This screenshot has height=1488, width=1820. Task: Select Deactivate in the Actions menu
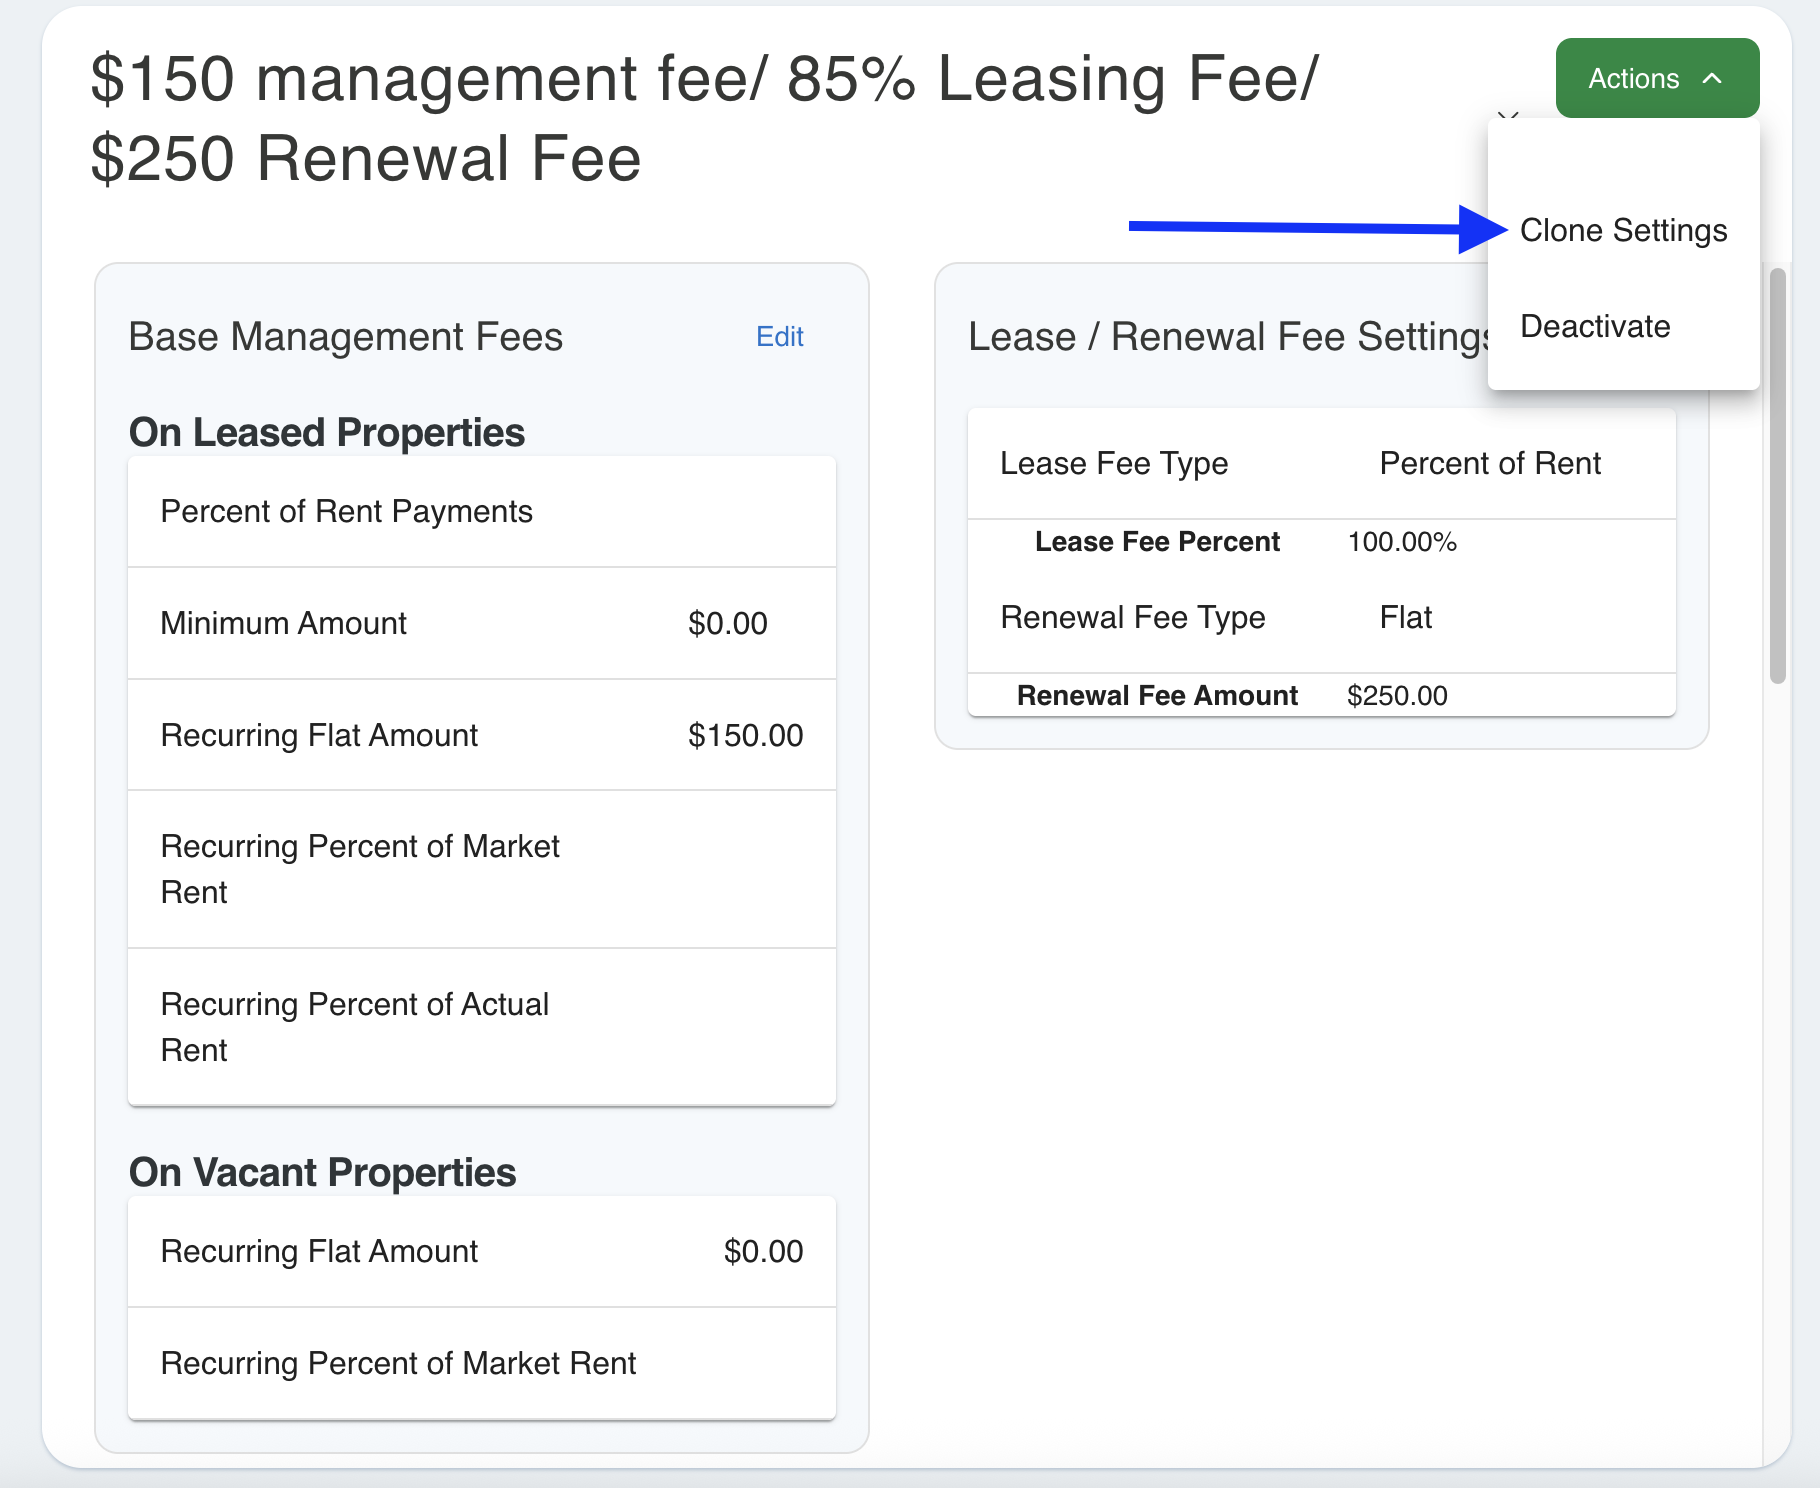point(1594,327)
